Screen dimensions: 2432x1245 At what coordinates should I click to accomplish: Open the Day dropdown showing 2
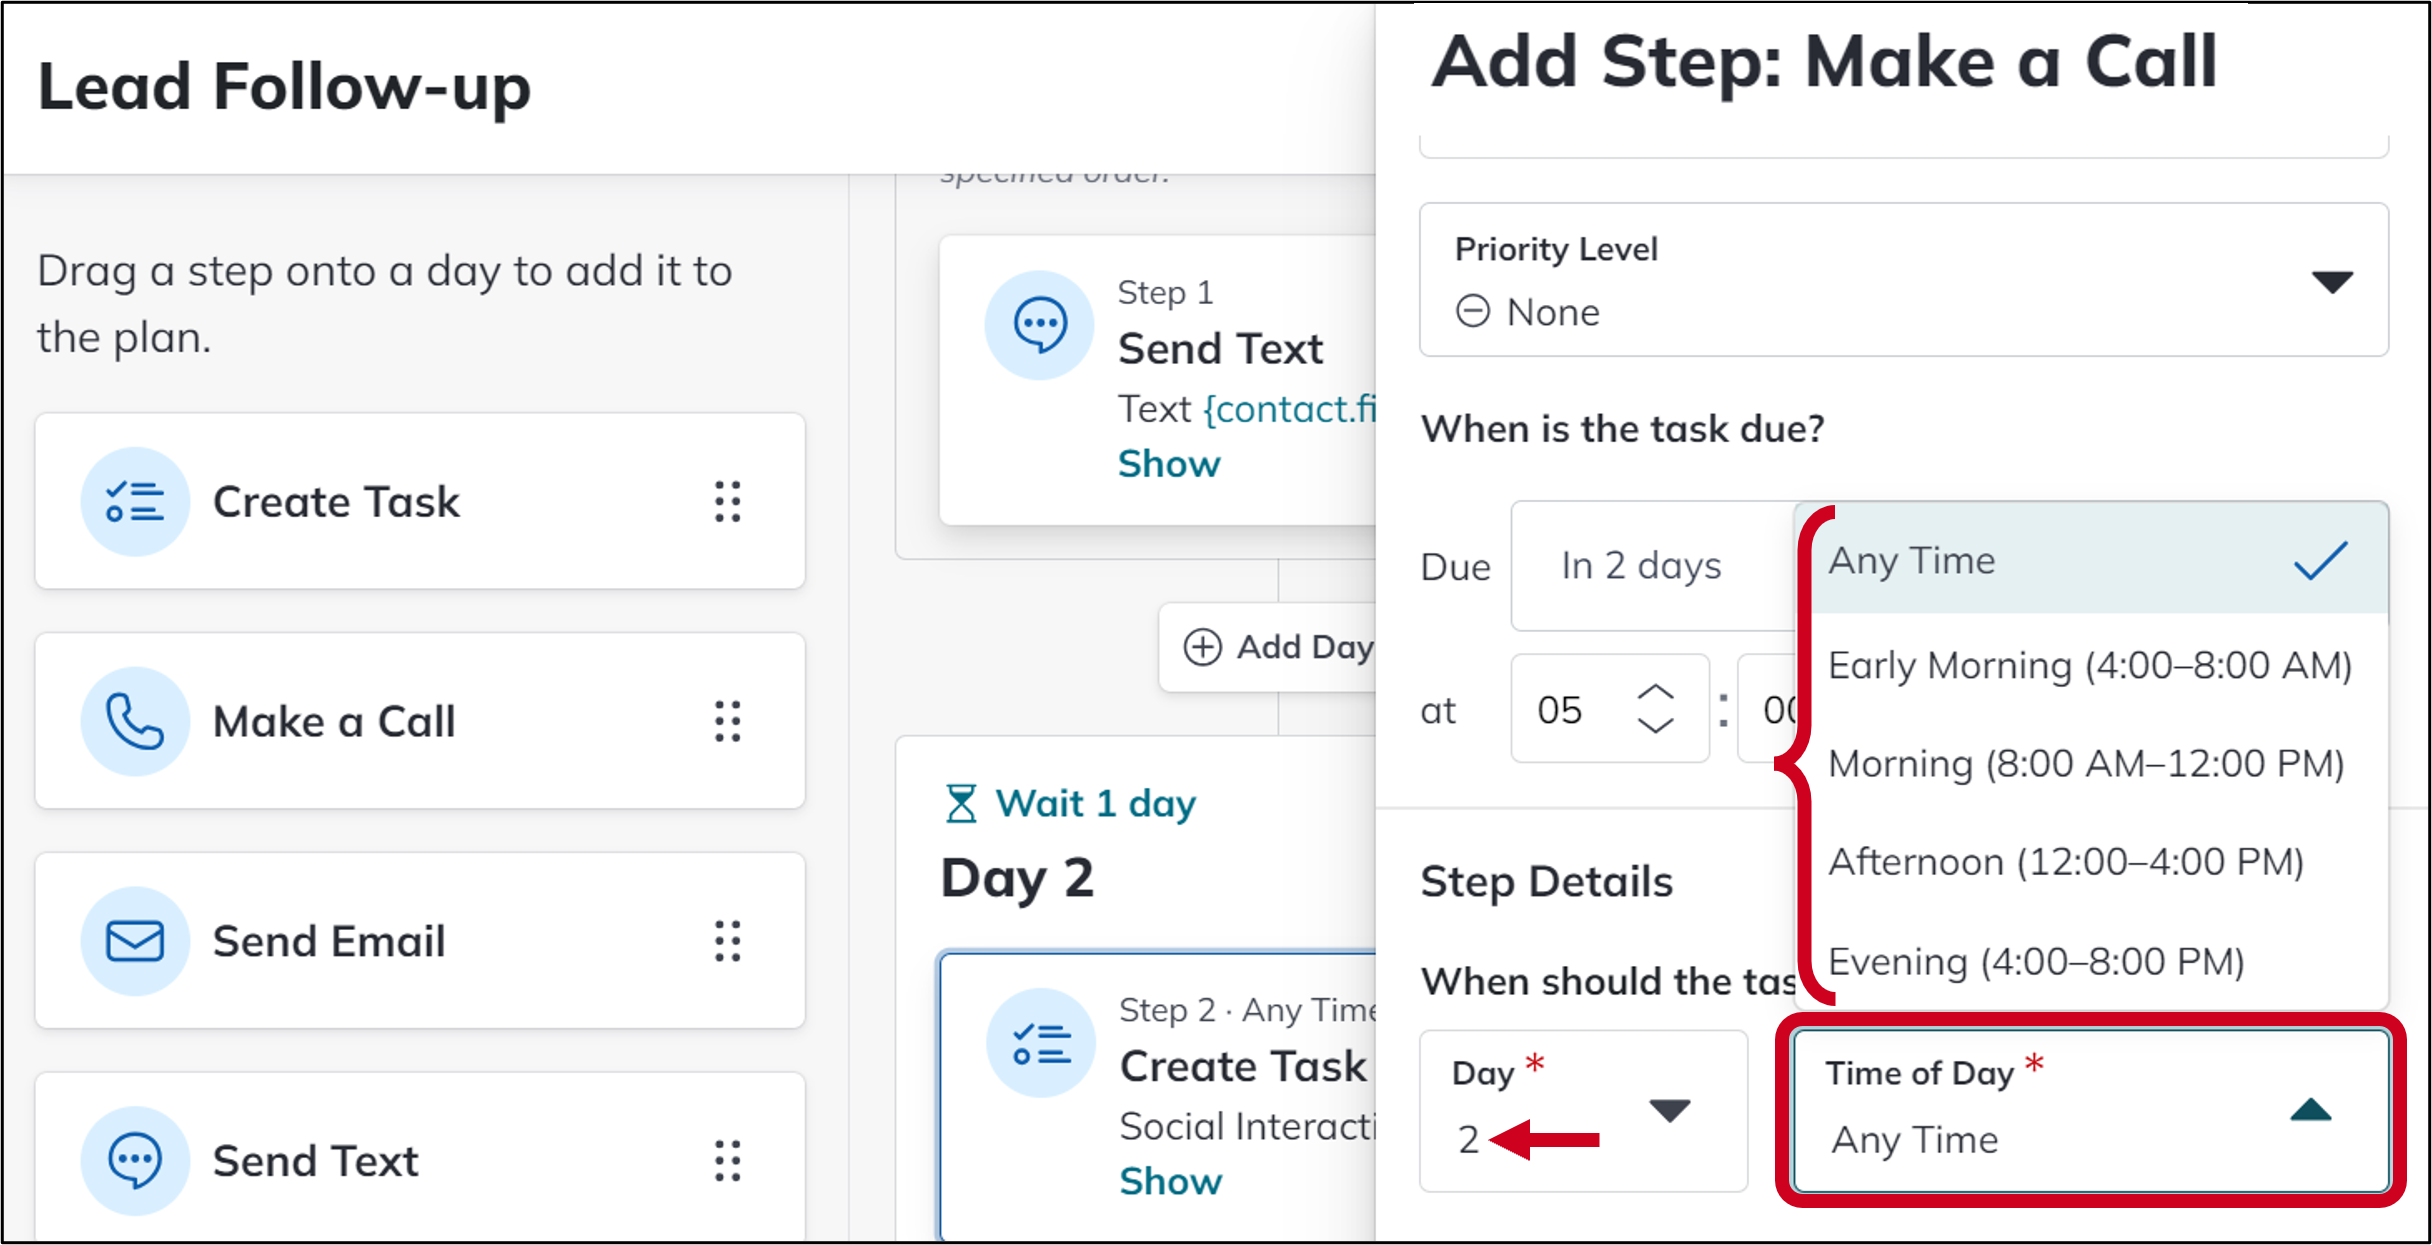(x=1584, y=1111)
